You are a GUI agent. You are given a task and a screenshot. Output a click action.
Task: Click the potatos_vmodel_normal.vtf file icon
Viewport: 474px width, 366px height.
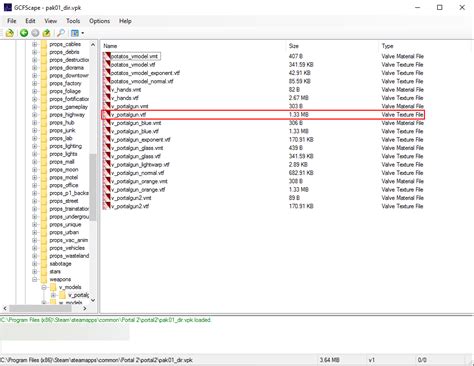[x=107, y=81]
